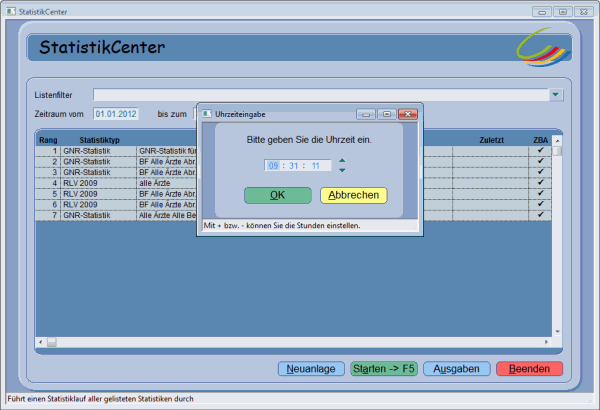Maximize the Uhrzeiteingabe dialog

click(386, 114)
